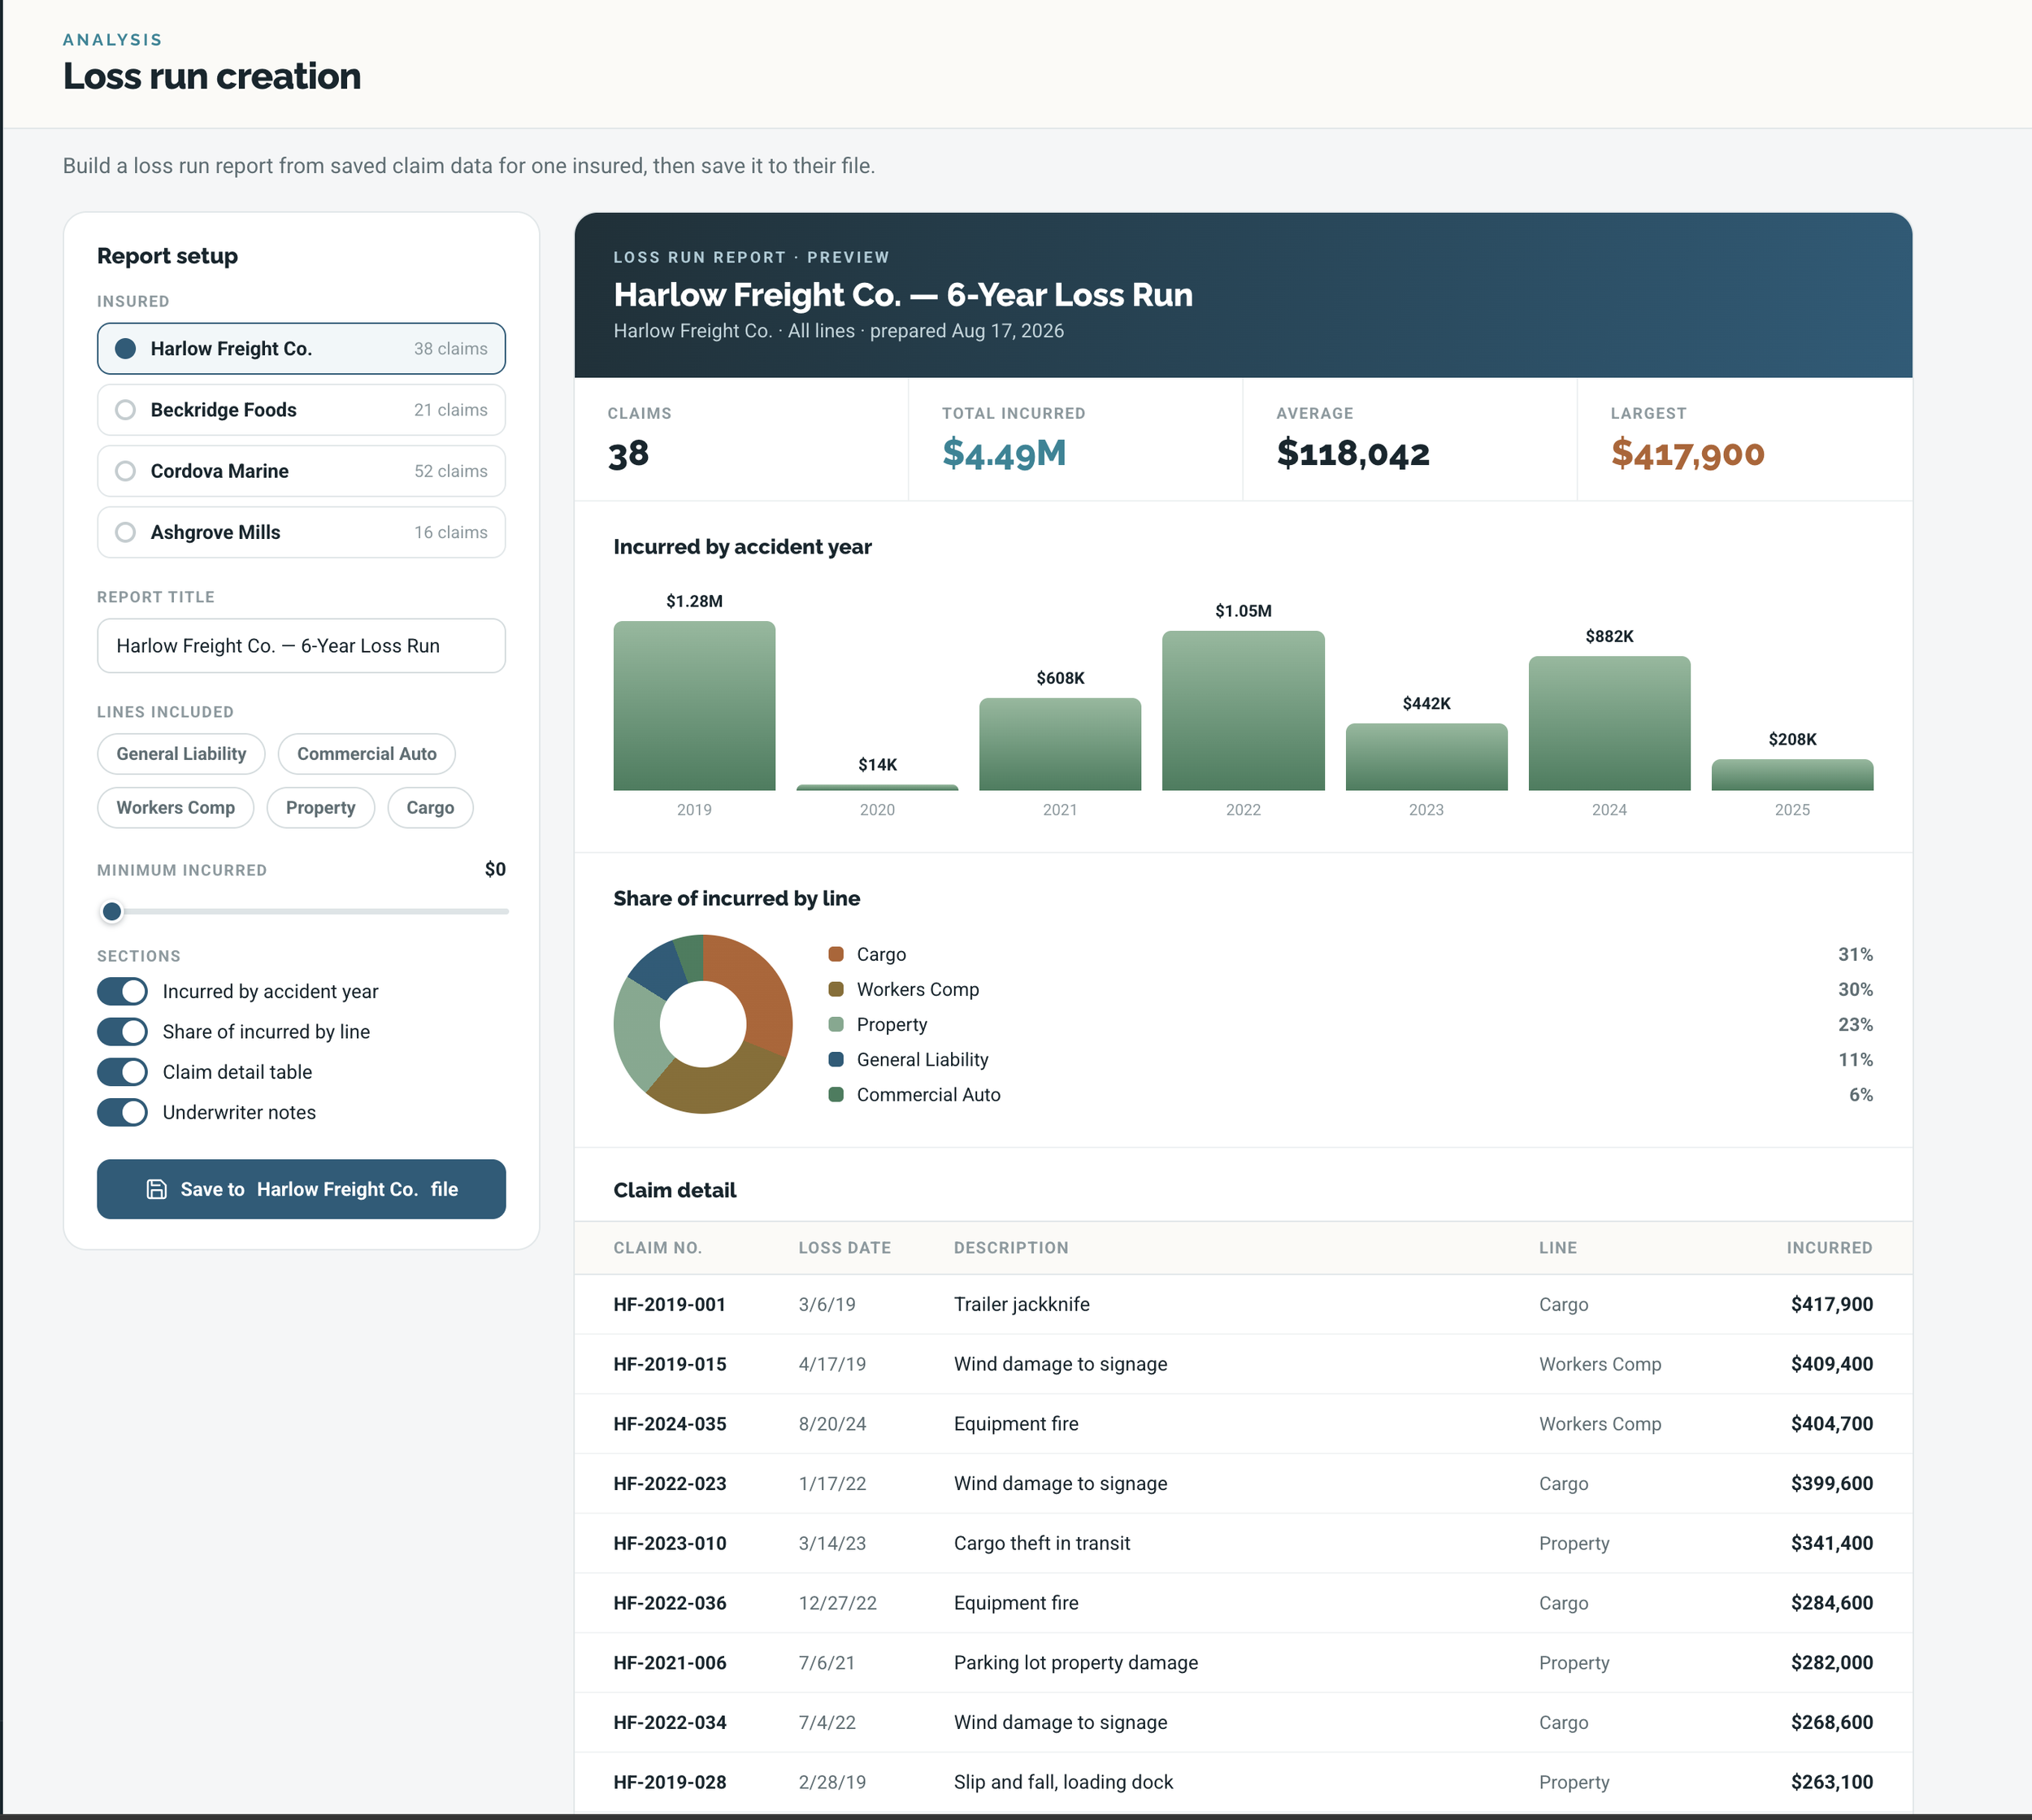Toggle the Incurred by accident year section
This screenshot has height=1820, width=2032.
tap(122, 991)
